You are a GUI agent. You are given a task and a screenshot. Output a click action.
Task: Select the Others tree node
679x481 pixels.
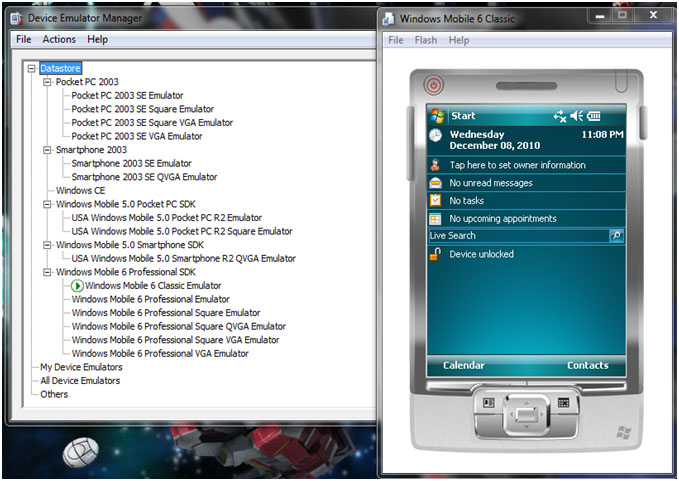pyautogui.click(x=54, y=394)
